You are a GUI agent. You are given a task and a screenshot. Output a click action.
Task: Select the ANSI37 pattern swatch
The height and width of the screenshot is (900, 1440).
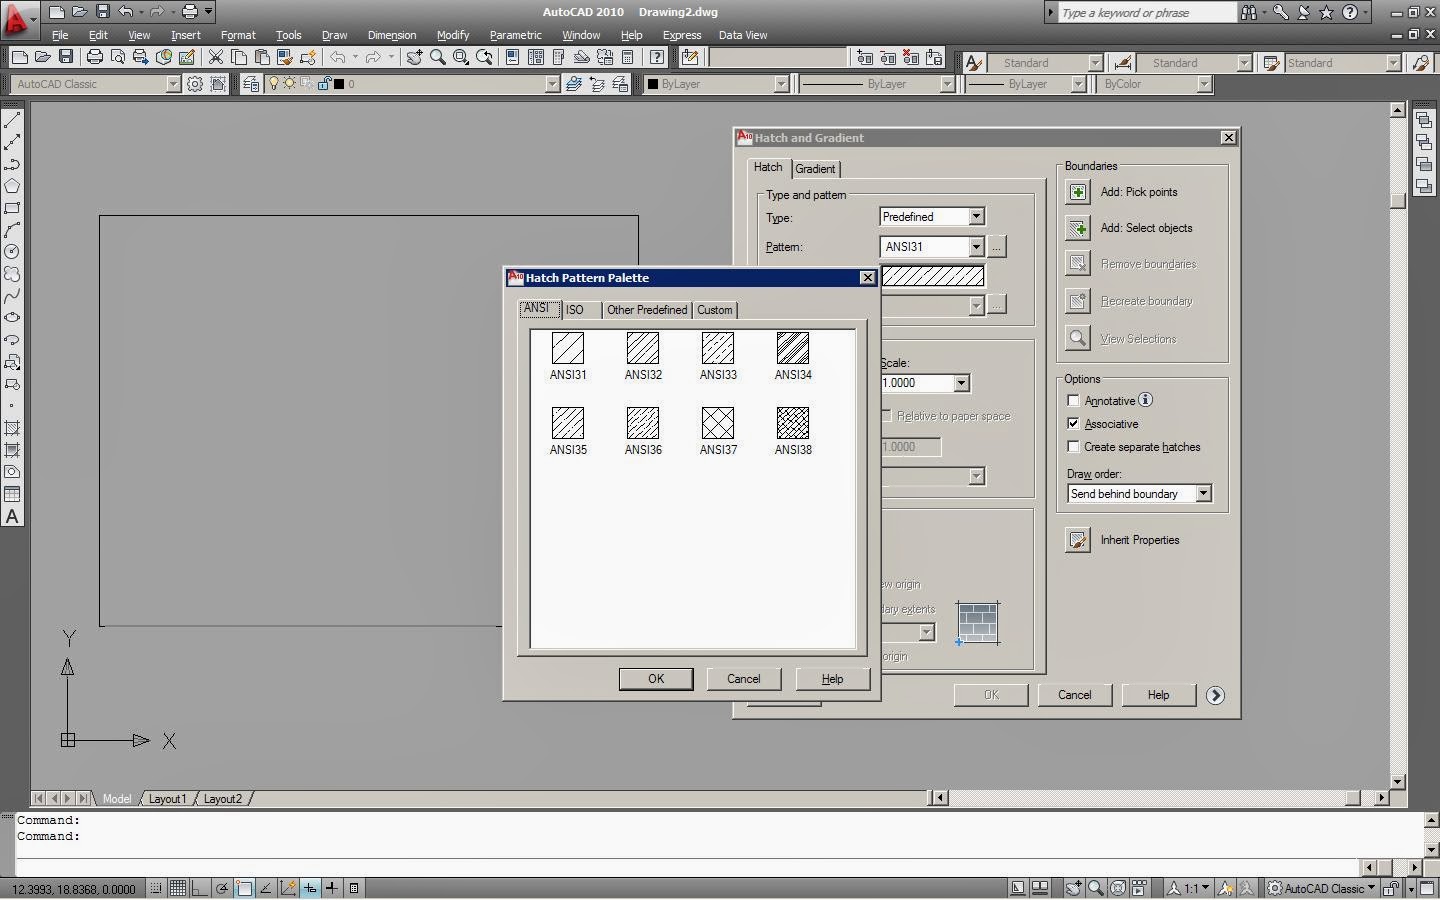click(x=717, y=423)
